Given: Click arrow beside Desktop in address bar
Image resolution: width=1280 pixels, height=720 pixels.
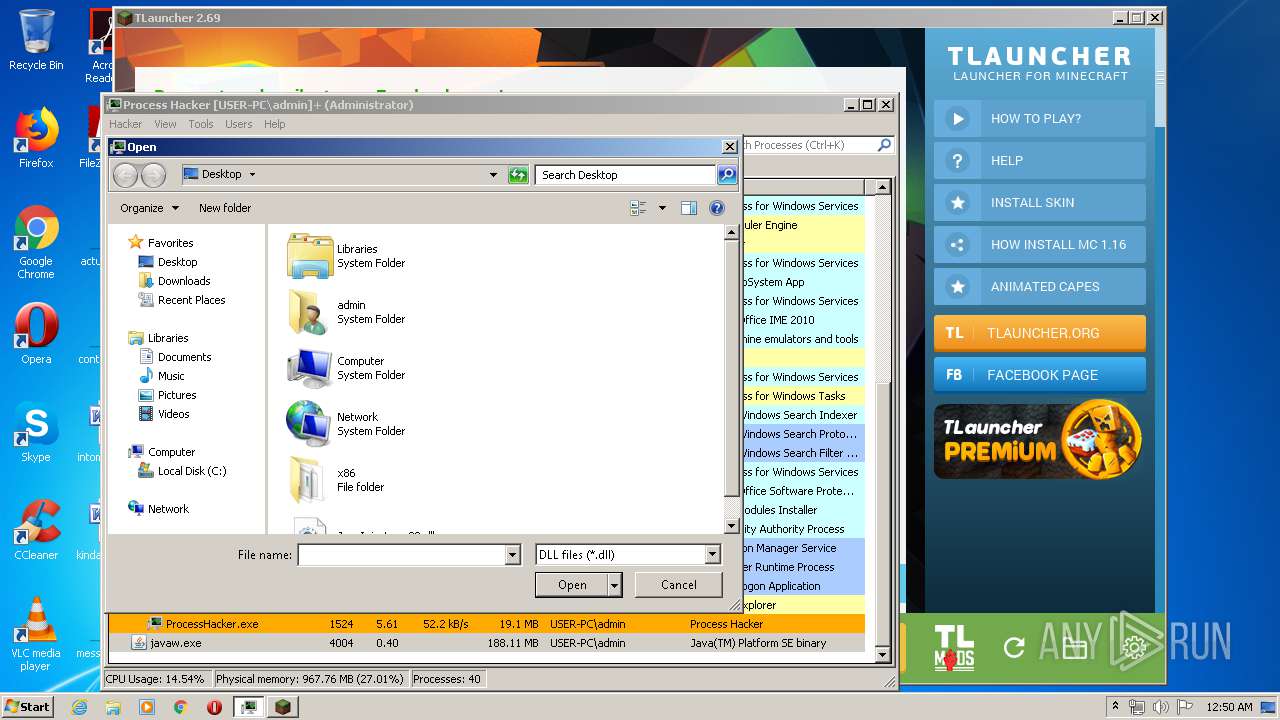Looking at the screenshot, I should (x=252, y=175).
